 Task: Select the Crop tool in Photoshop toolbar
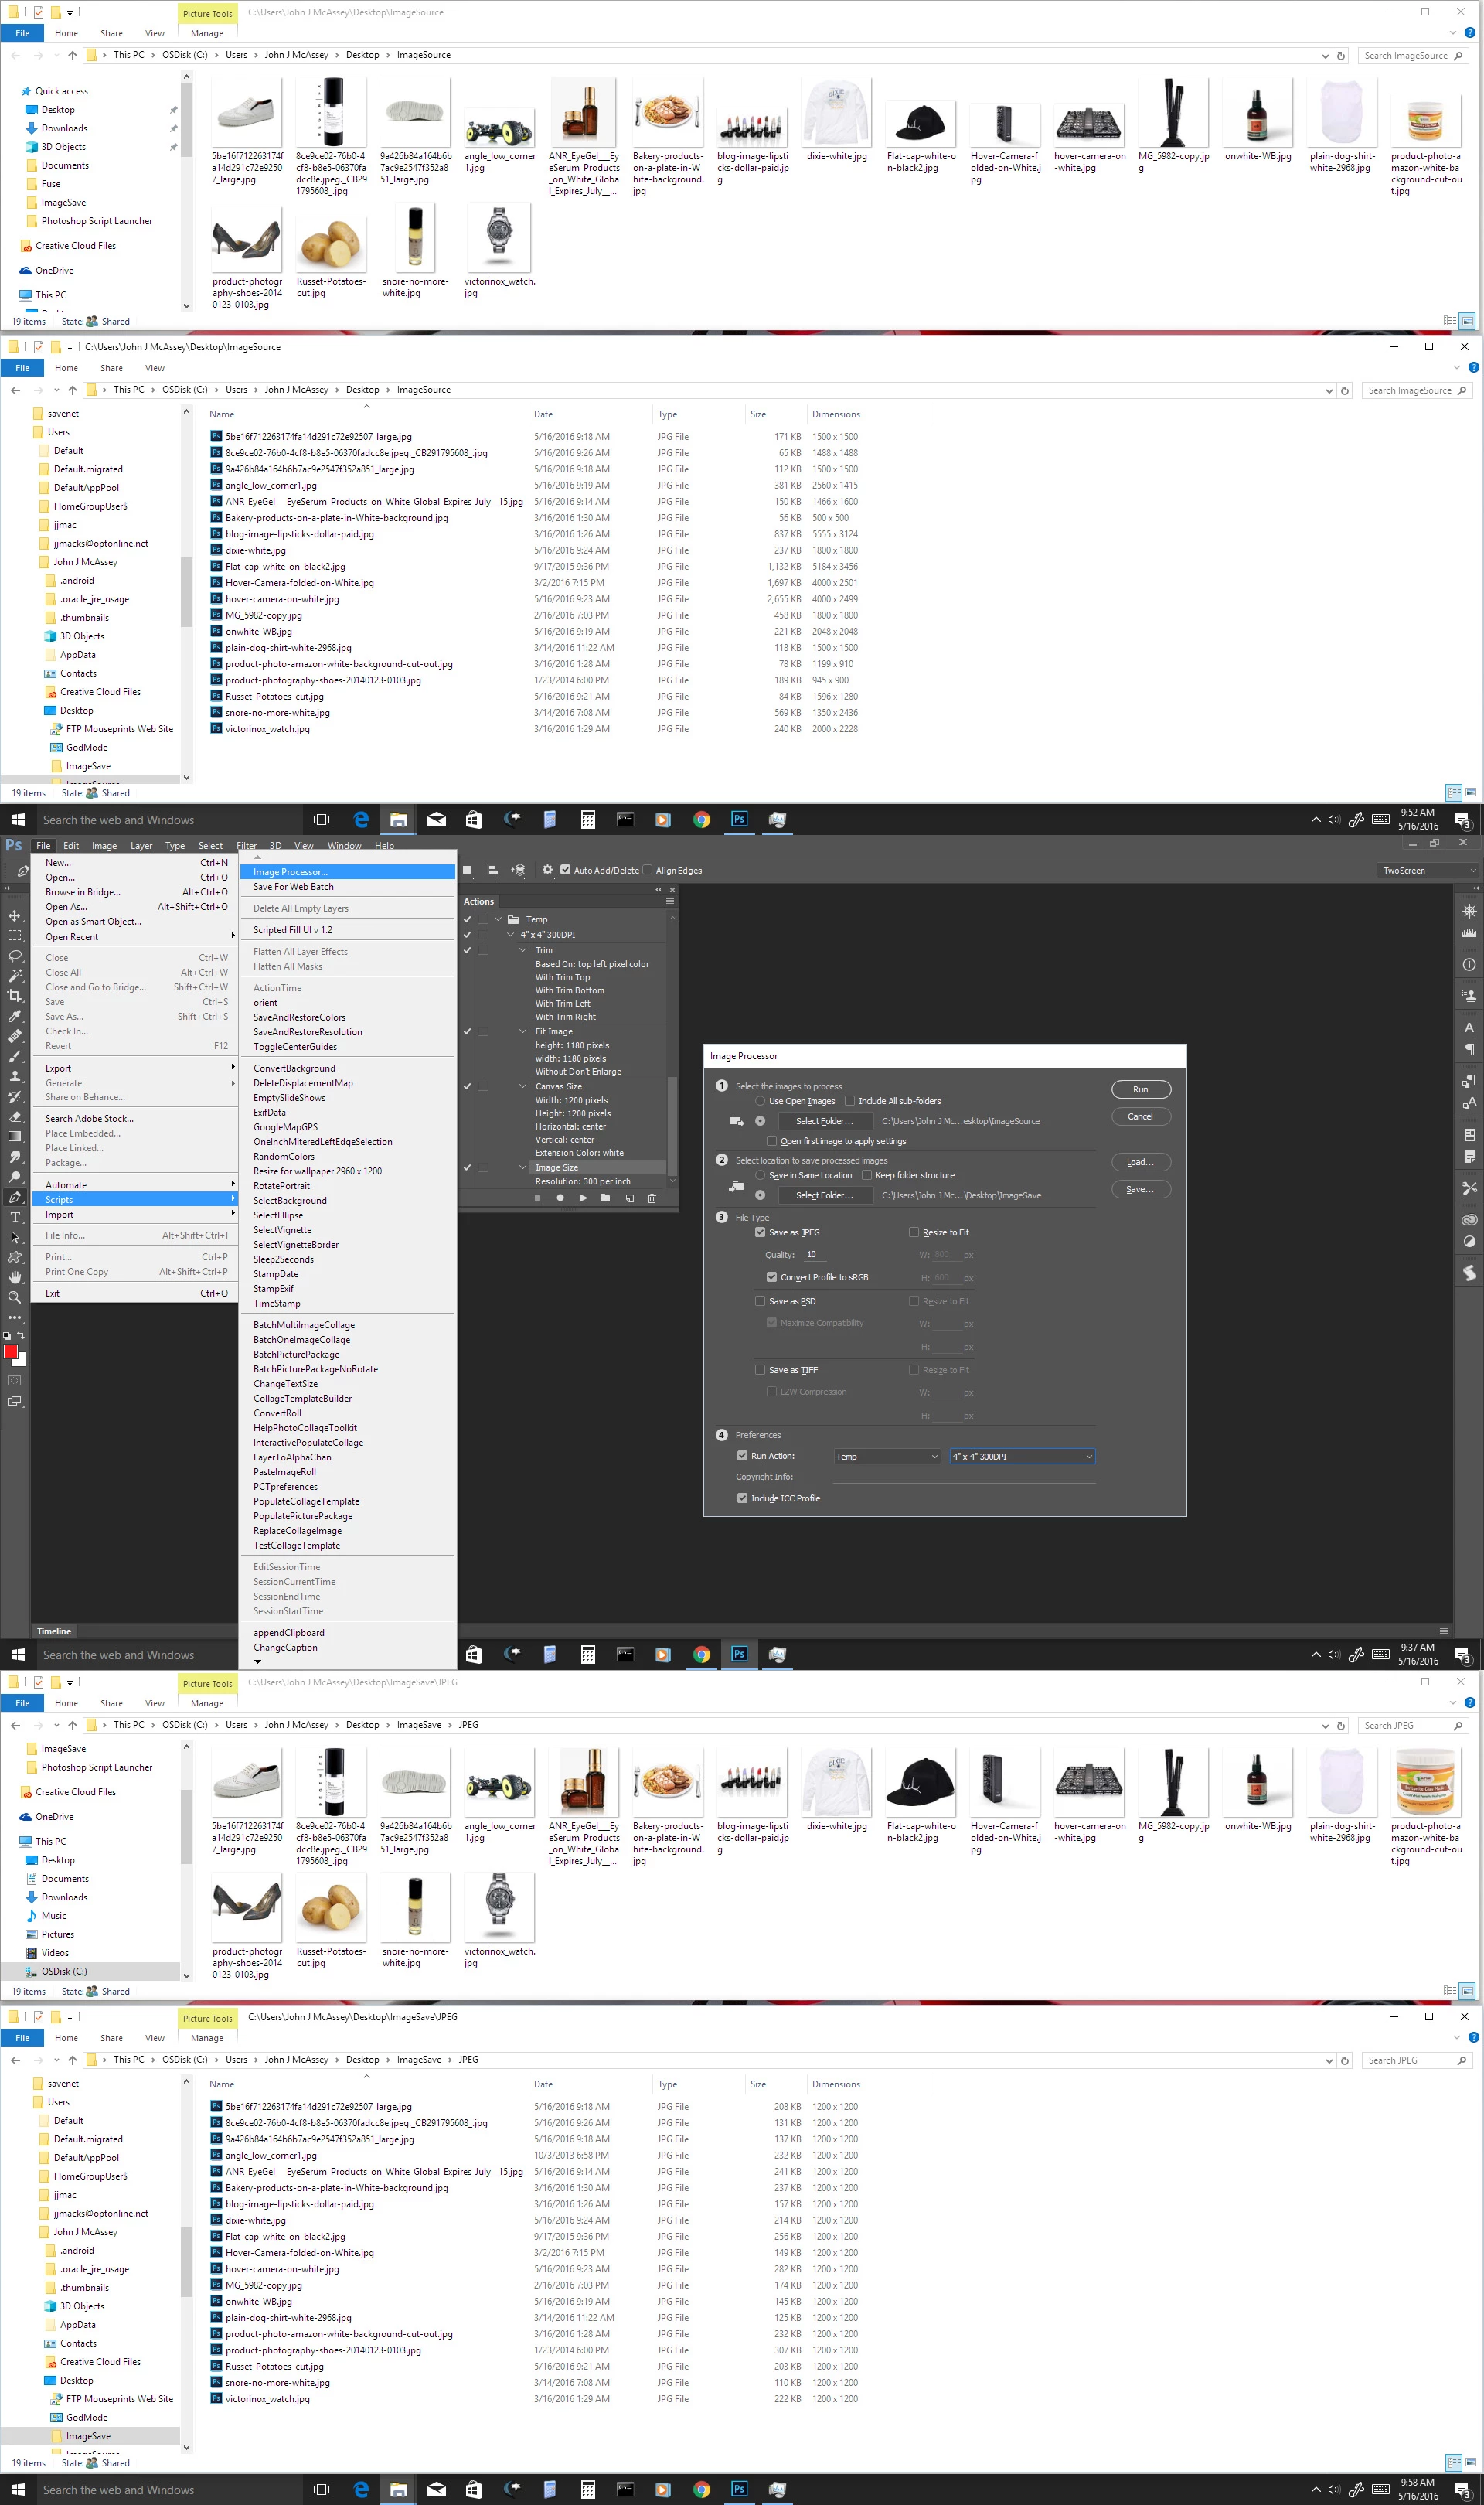pyautogui.click(x=14, y=995)
